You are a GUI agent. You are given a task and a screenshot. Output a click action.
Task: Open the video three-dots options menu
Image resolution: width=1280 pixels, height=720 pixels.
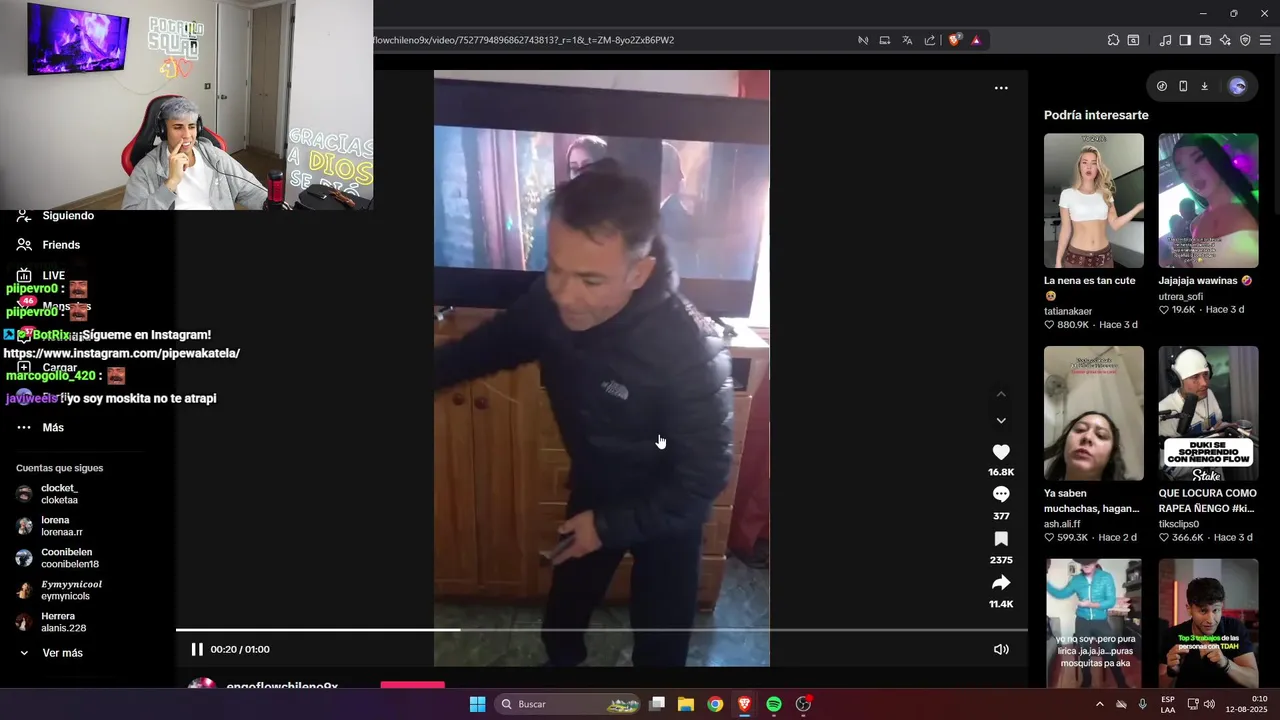pyautogui.click(x=1001, y=88)
